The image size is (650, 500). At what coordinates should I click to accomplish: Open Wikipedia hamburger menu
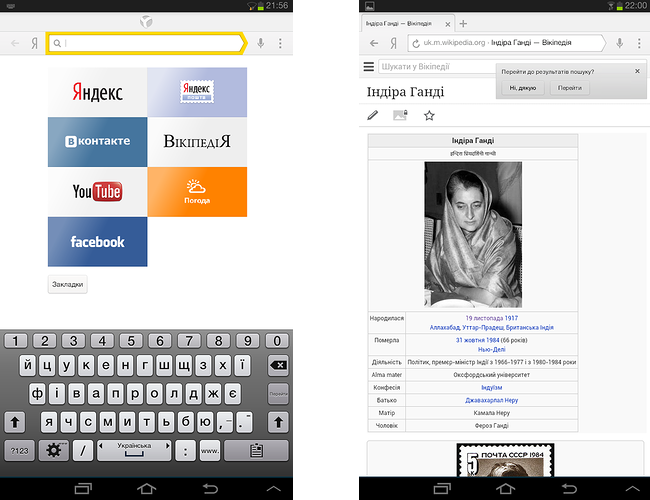(369, 66)
